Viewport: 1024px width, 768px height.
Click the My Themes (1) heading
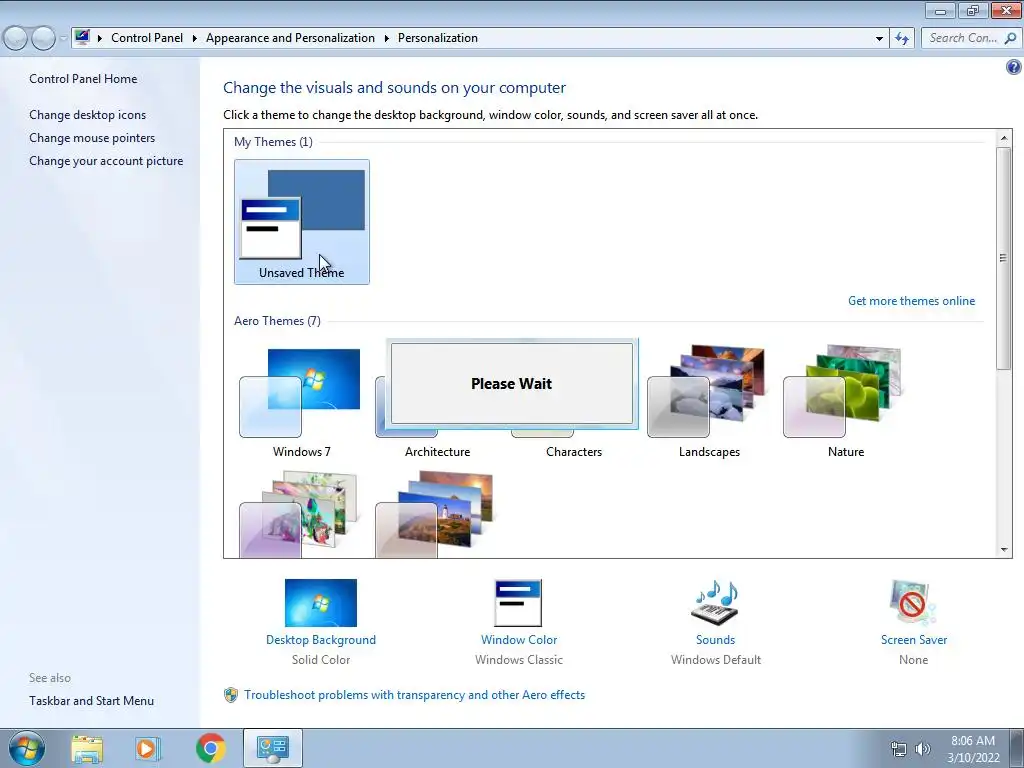pyautogui.click(x=273, y=142)
